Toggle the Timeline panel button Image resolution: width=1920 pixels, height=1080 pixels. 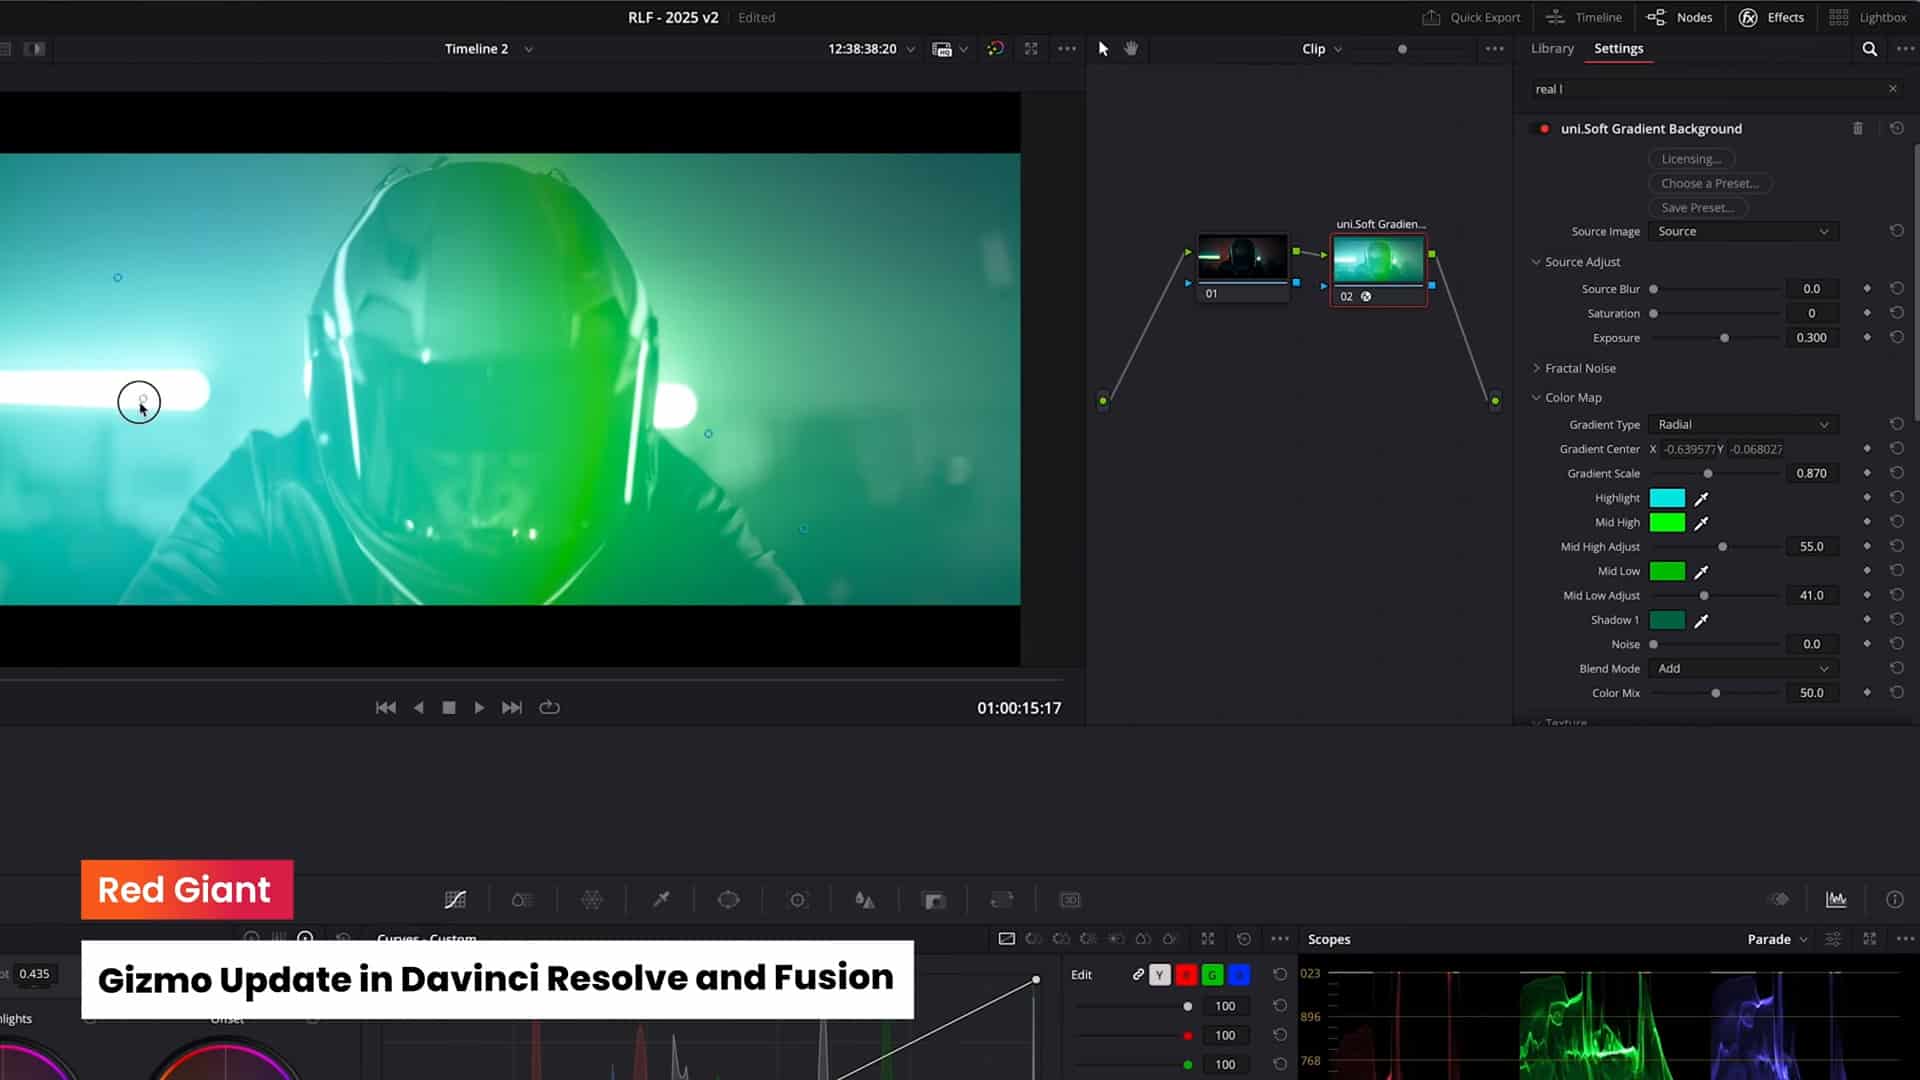click(1584, 17)
